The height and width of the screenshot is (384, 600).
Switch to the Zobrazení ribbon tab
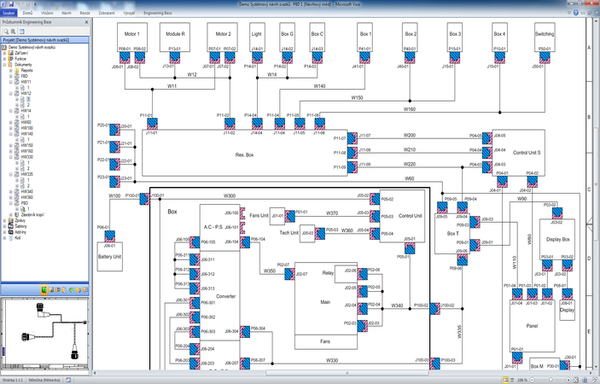pyautogui.click(x=106, y=13)
